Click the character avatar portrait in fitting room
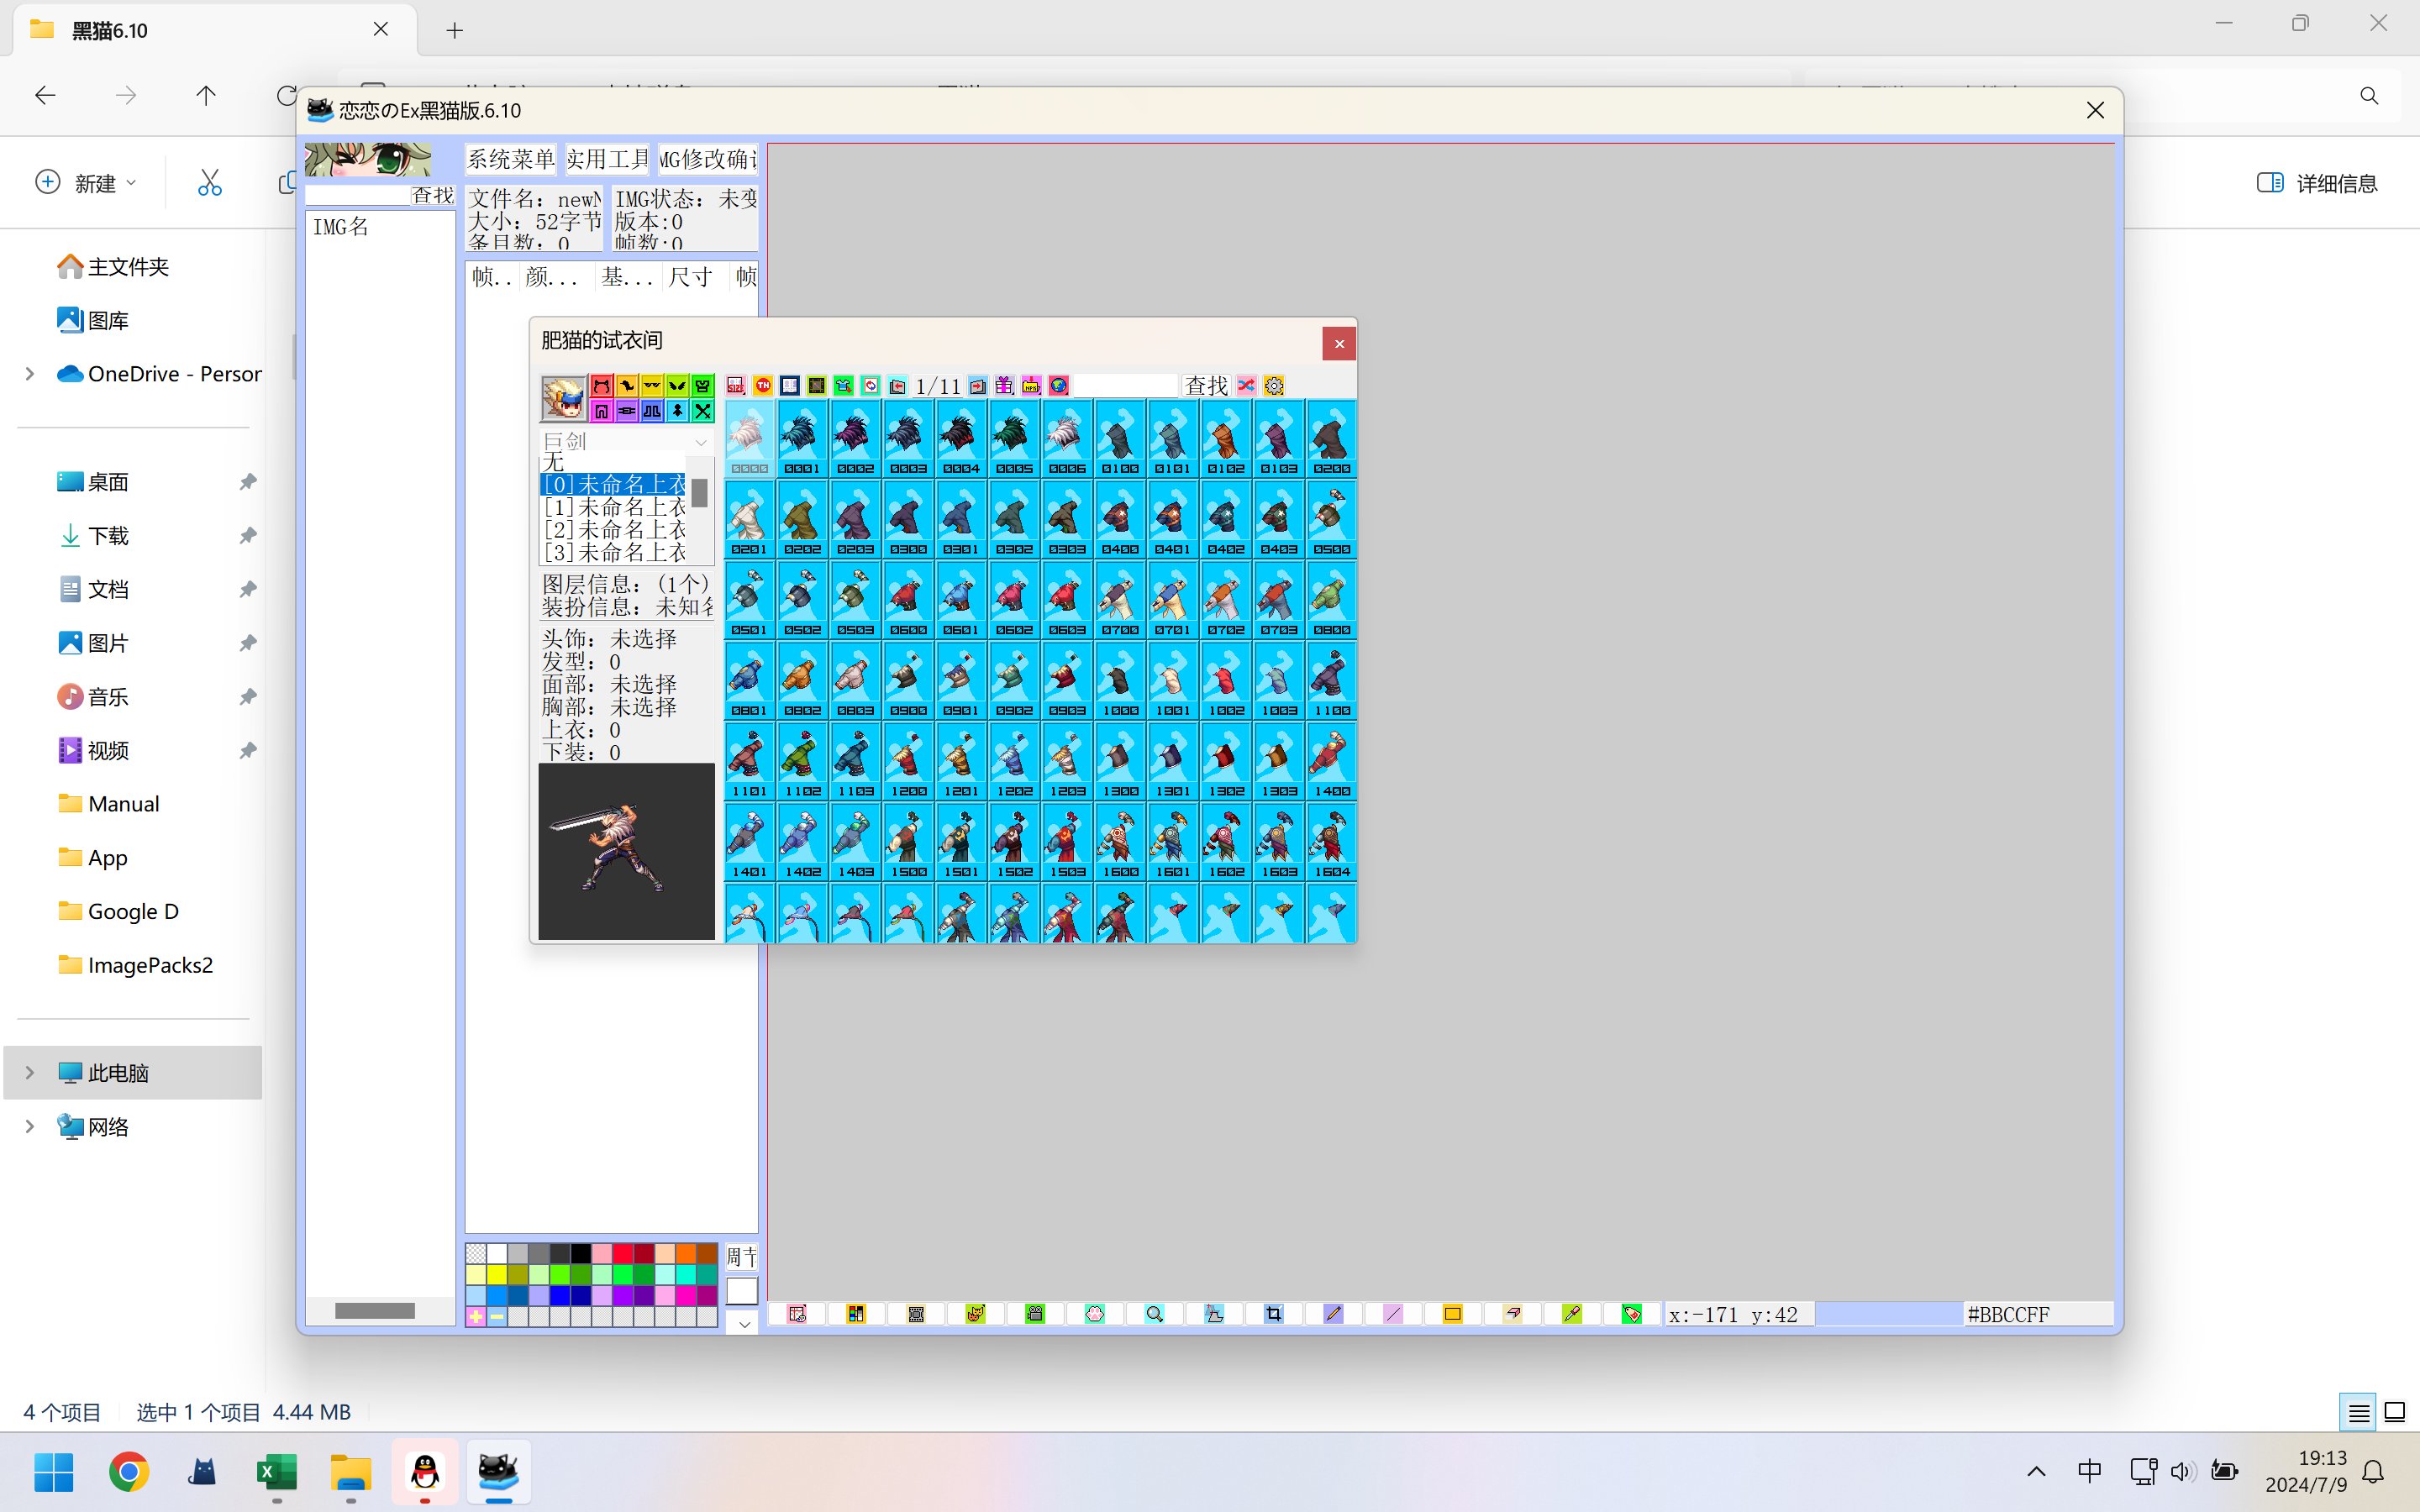The image size is (2420, 1512). click(x=563, y=399)
